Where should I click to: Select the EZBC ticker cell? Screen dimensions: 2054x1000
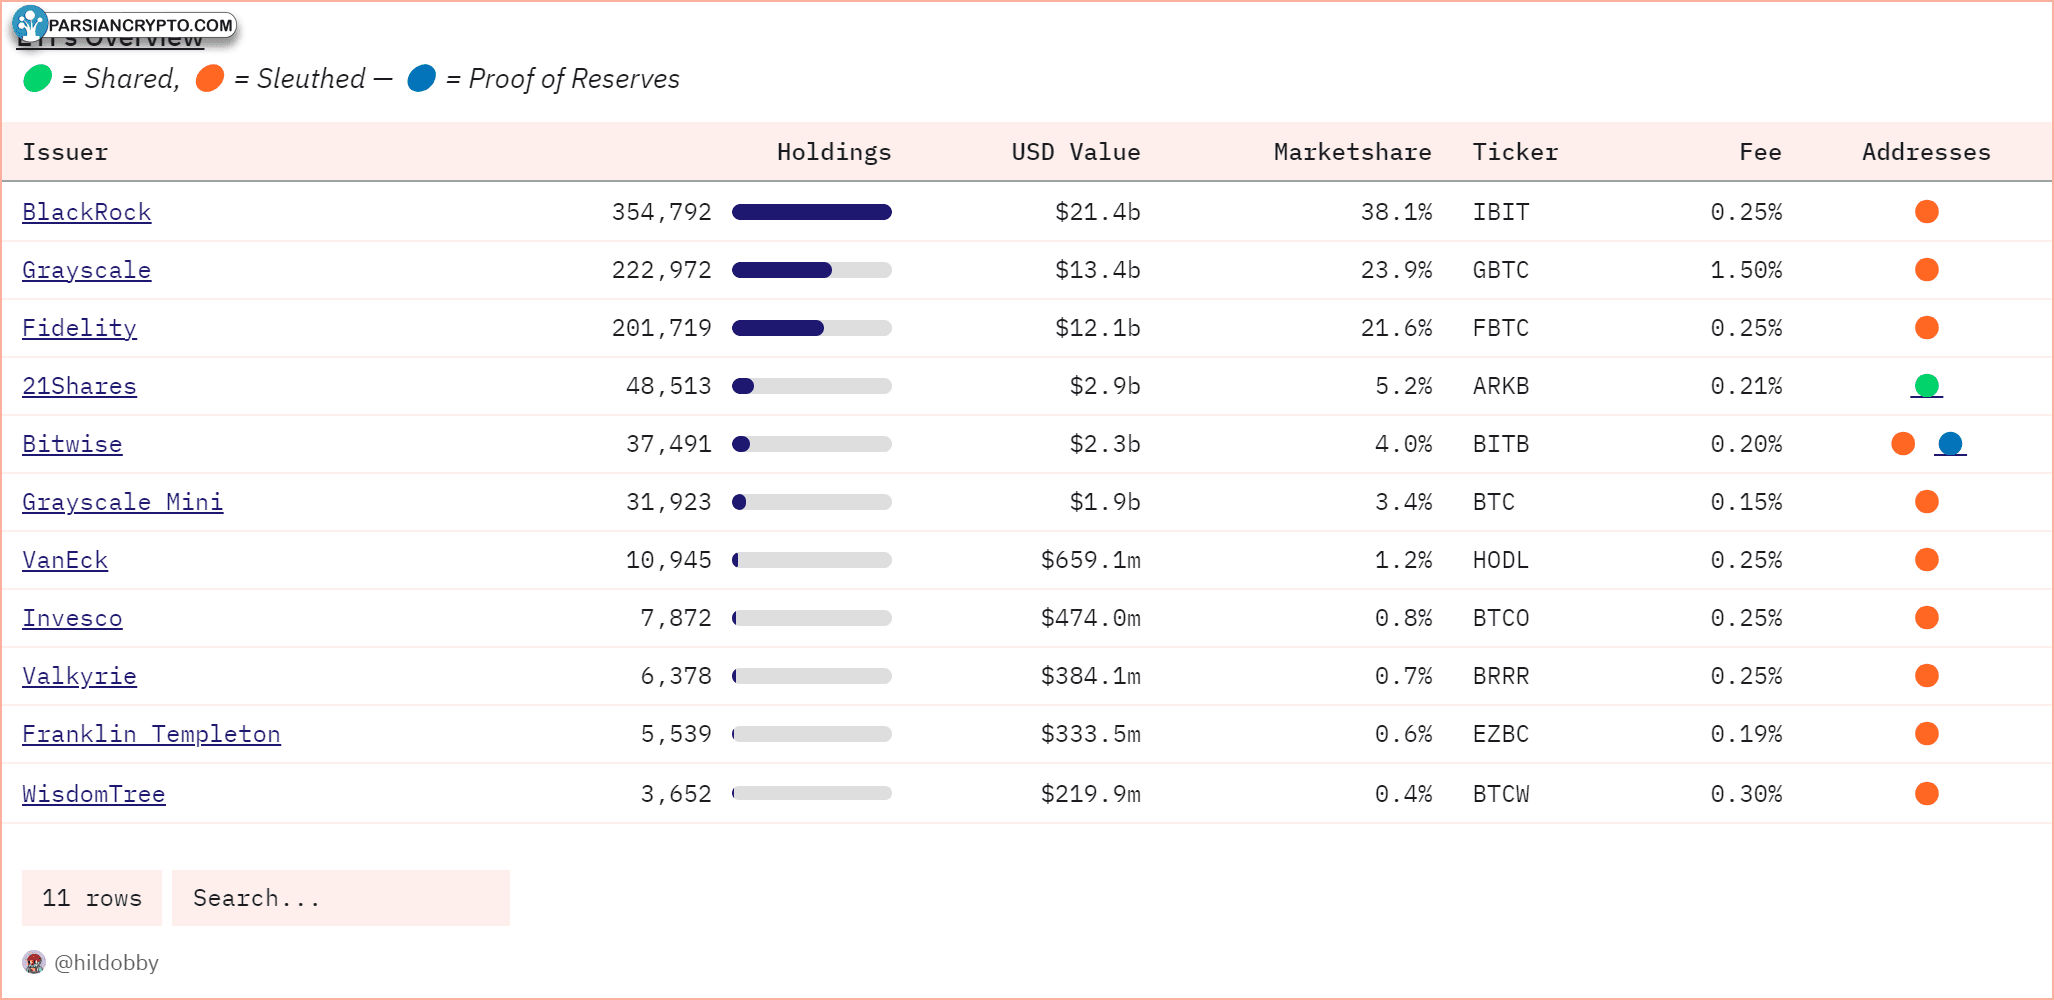pos(1501,734)
